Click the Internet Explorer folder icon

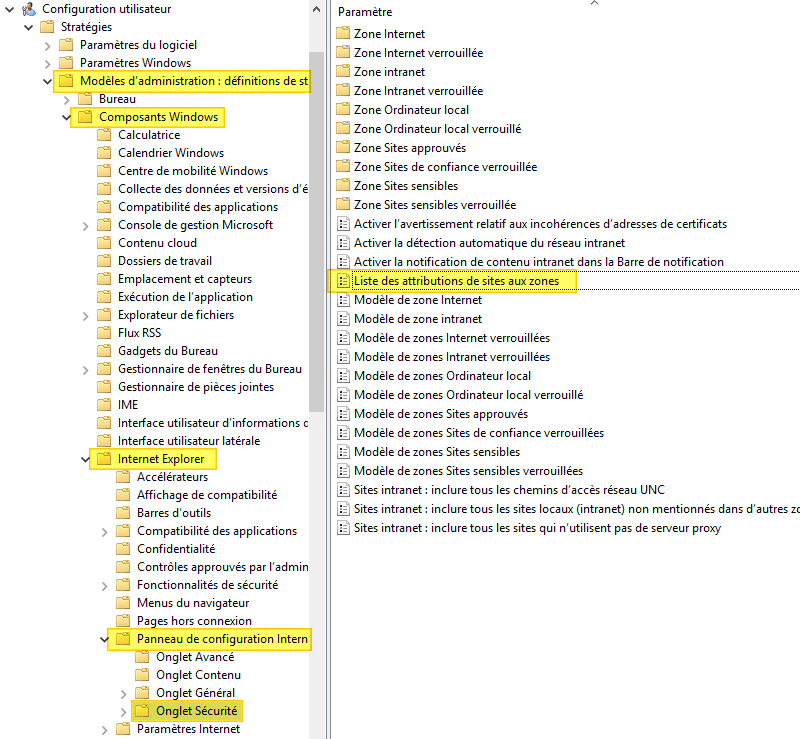[104, 459]
